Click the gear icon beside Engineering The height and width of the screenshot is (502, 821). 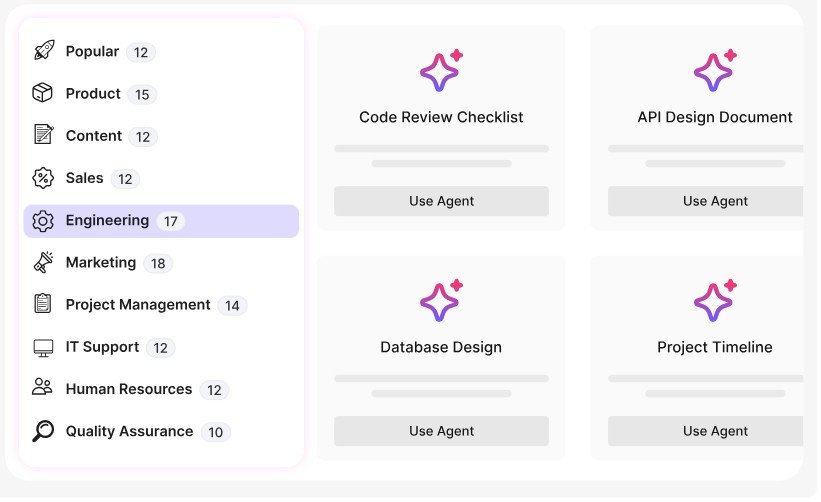pos(43,221)
